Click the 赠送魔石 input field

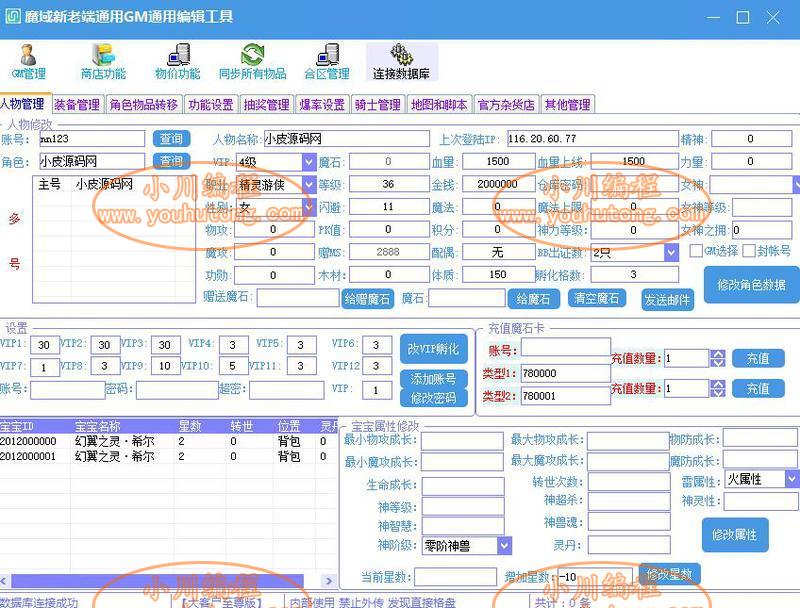pyautogui.click(x=298, y=297)
